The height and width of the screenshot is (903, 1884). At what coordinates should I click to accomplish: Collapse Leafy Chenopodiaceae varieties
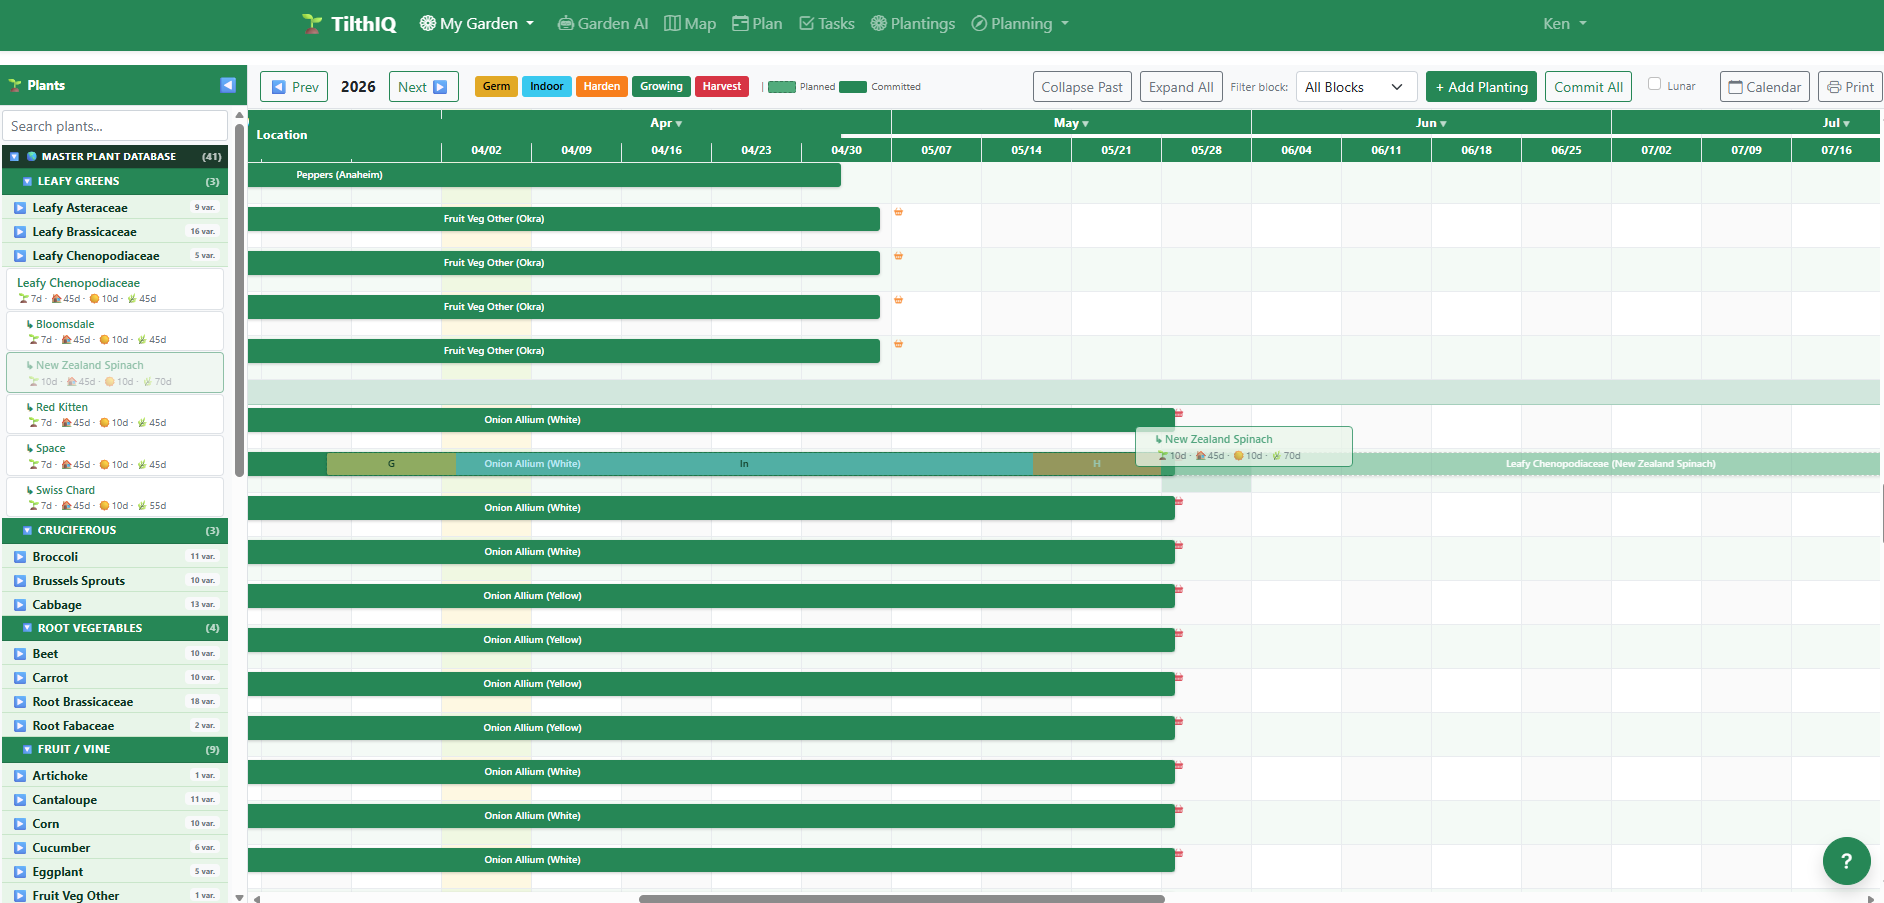20,256
